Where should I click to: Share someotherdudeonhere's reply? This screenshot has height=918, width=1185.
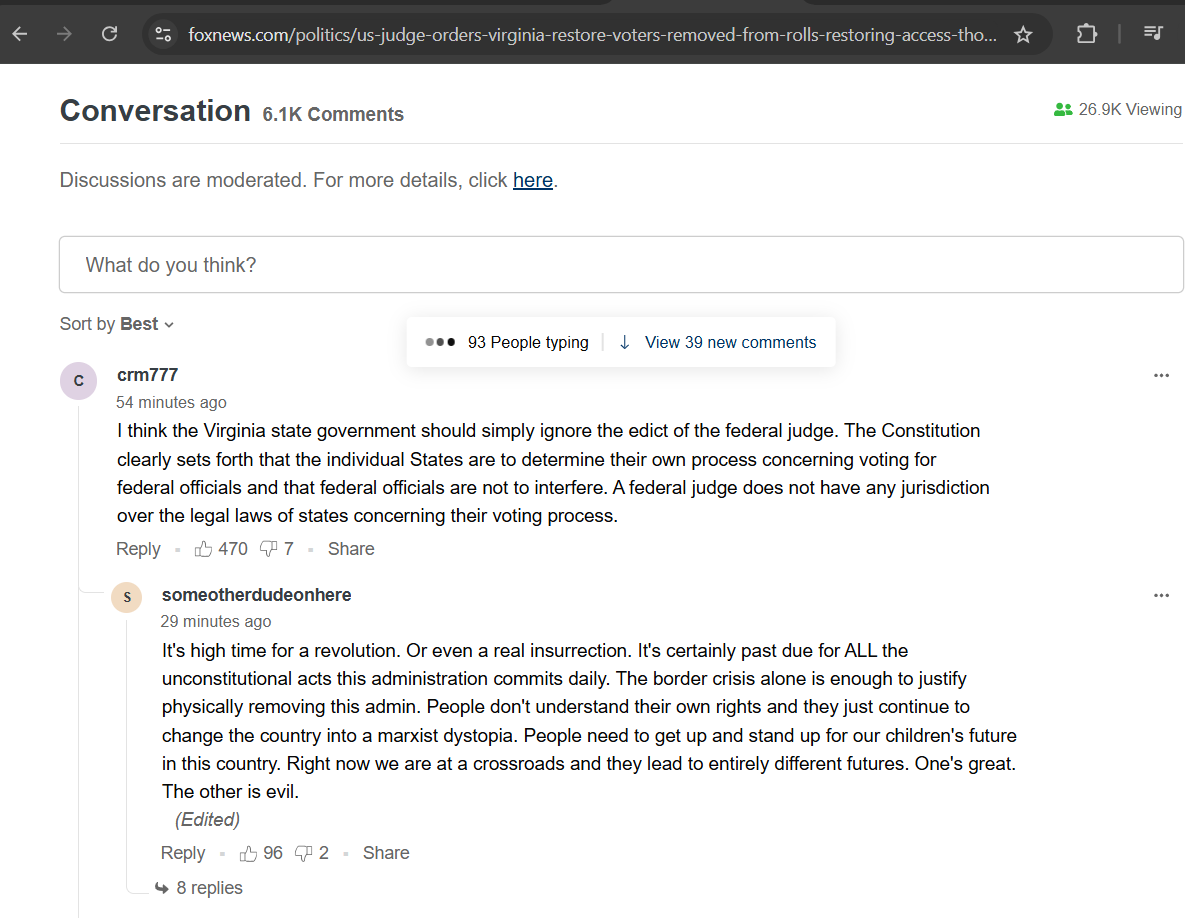[386, 853]
